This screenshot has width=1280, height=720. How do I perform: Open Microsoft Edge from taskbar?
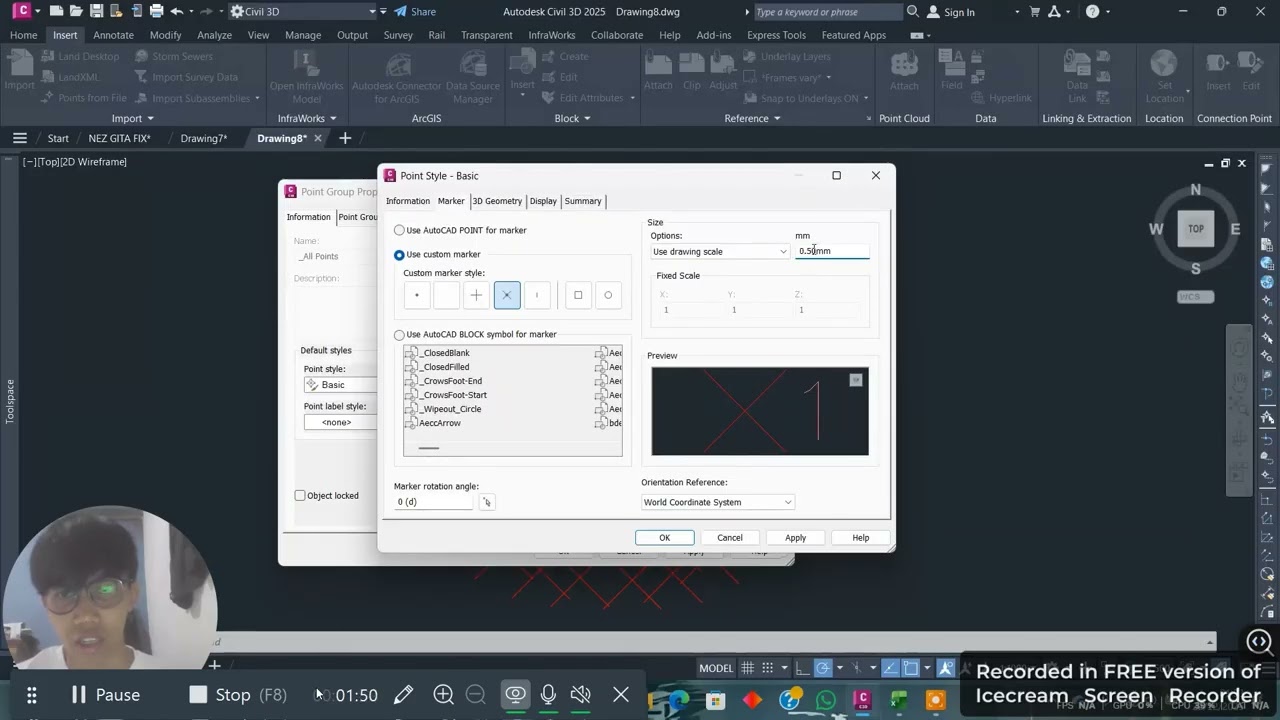pyautogui.click(x=680, y=700)
